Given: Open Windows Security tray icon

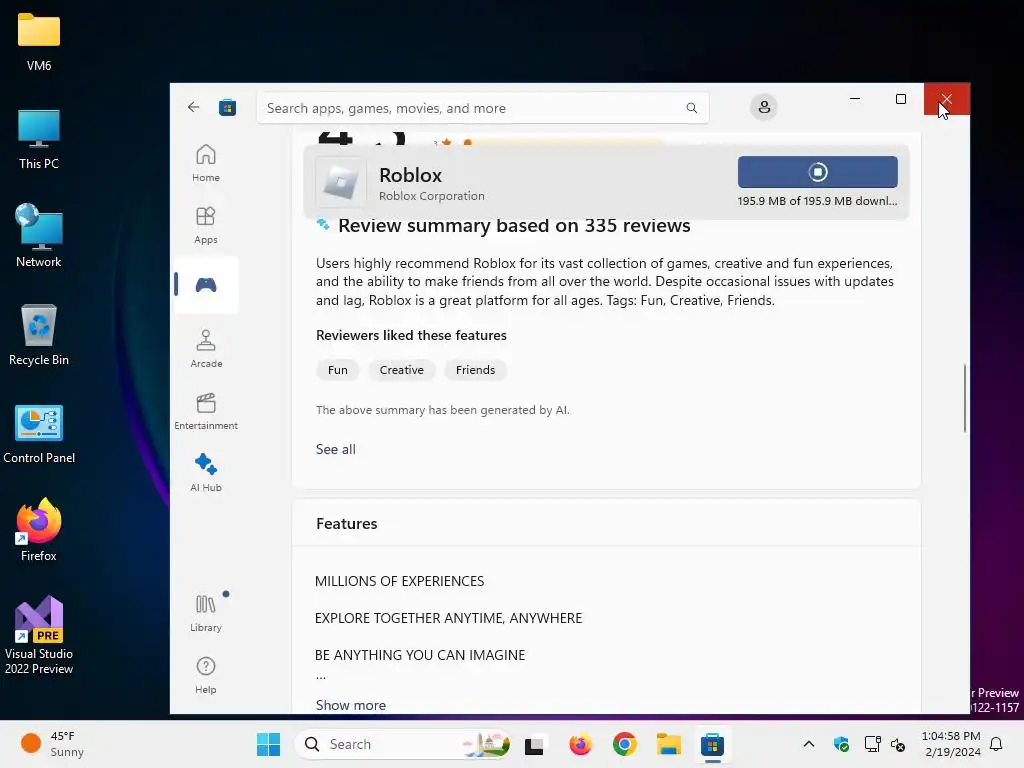Looking at the screenshot, I should [841, 744].
